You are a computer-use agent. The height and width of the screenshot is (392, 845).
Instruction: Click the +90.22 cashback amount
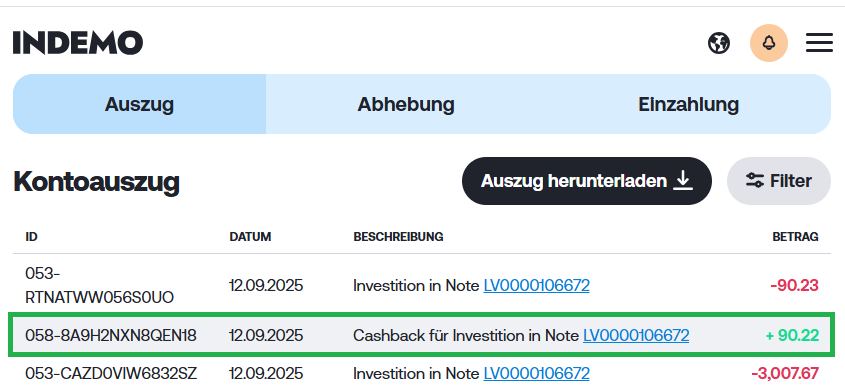[x=792, y=336]
